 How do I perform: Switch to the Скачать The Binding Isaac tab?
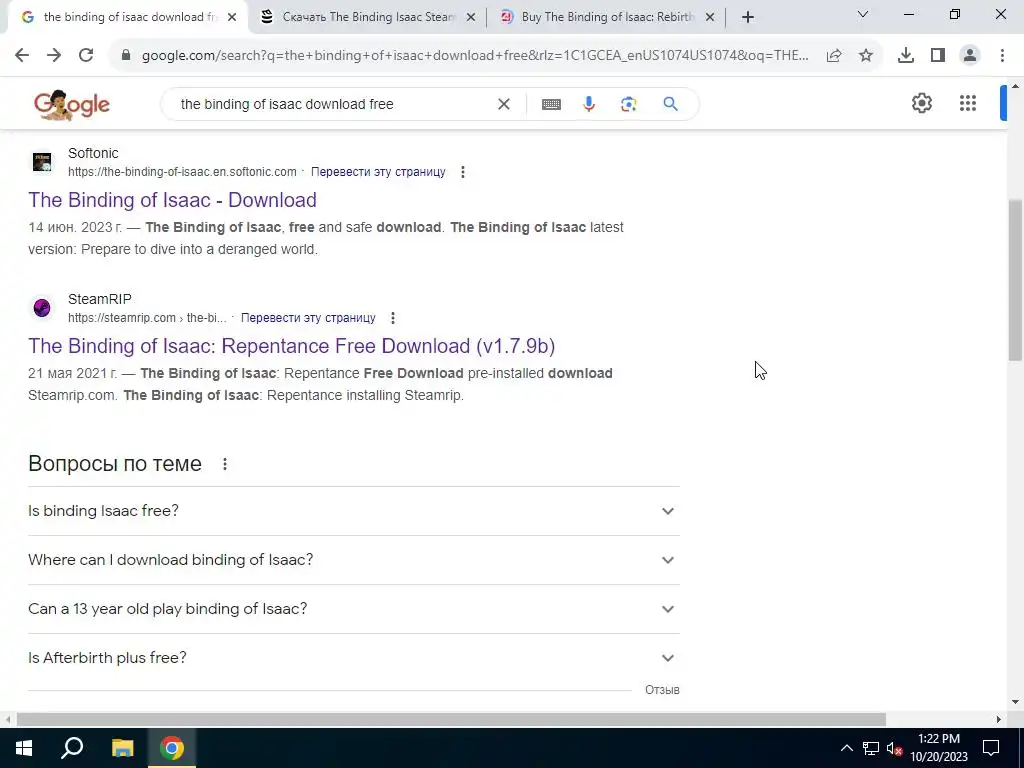coord(368,17)
